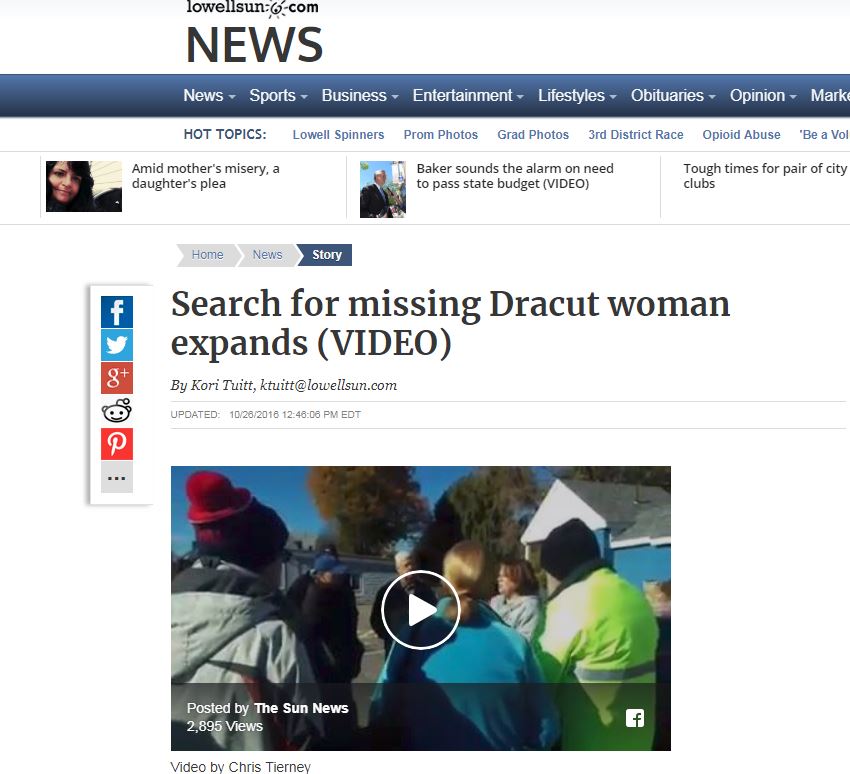The width and height of the screenshot is (850, 774).
Task: Share the story on Facebook
Action: [x=117, y=312]
